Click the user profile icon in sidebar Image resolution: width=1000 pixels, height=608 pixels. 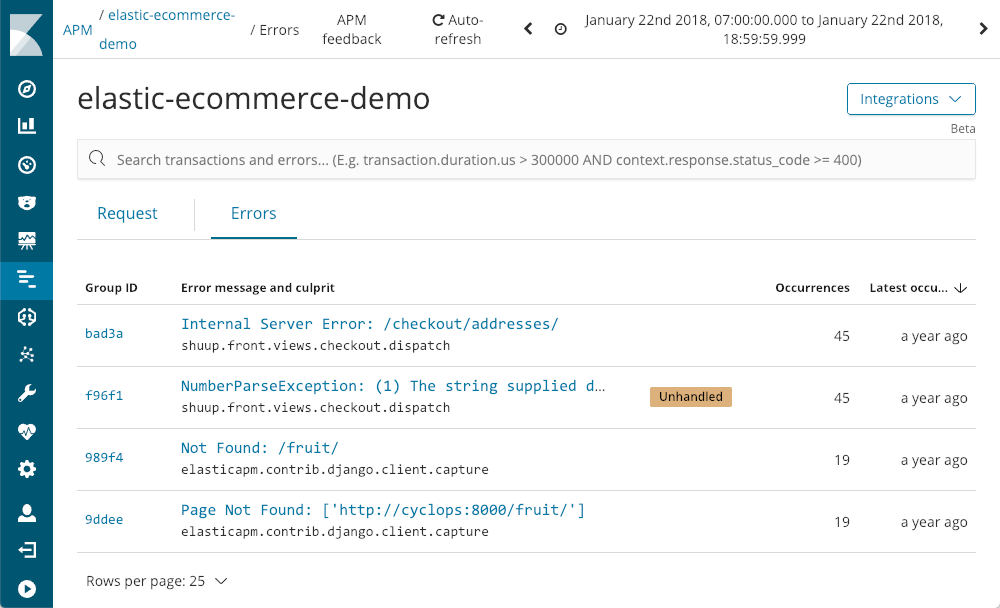point(27,514)
